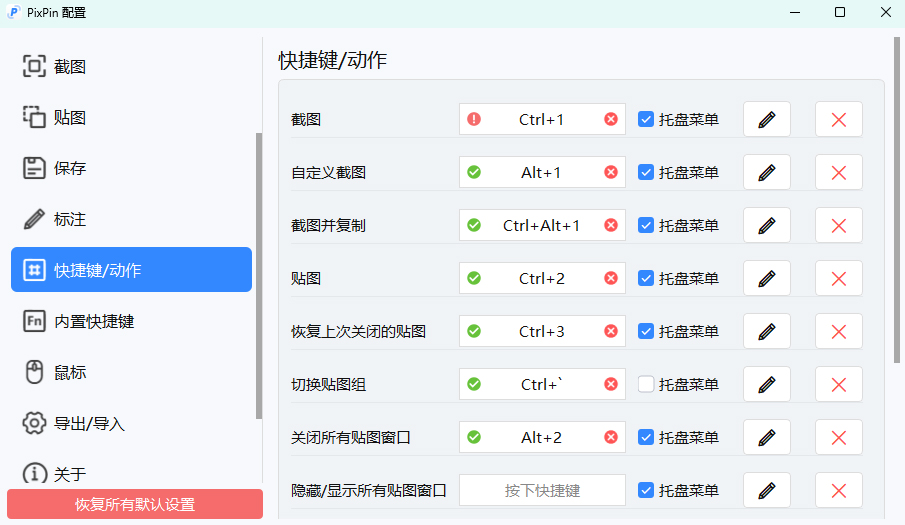The width and height of the screenshot is (905, 525).
Task: Click the edit pencil for 贴图 row
Action: point(767,278)
